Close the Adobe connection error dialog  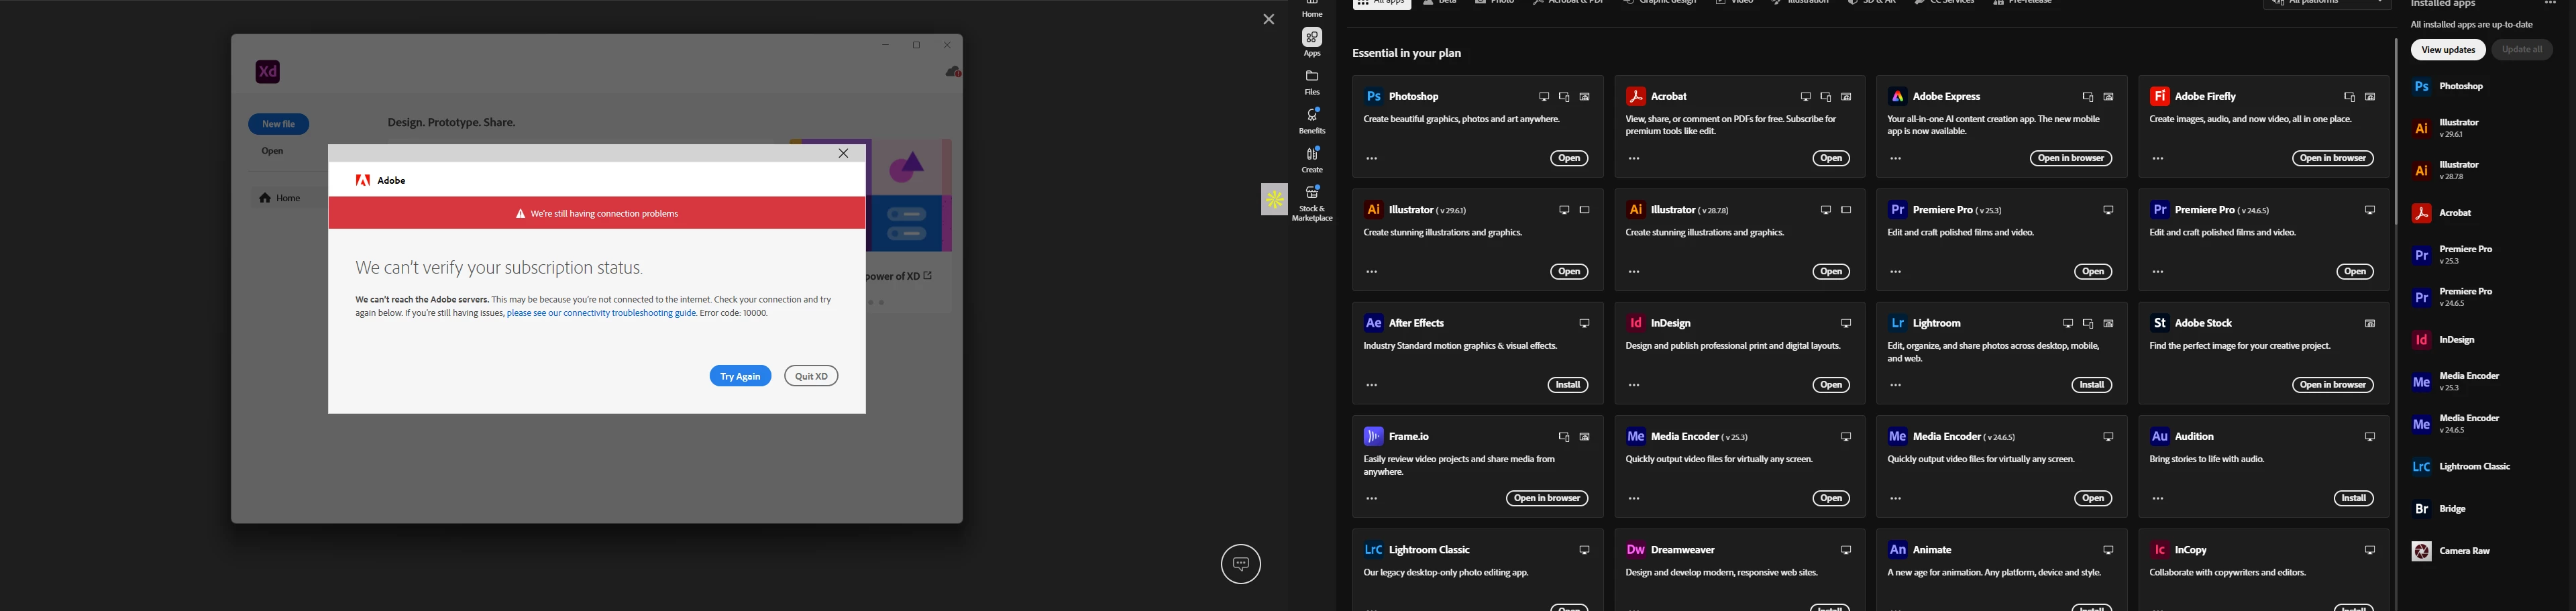[843, 154]
